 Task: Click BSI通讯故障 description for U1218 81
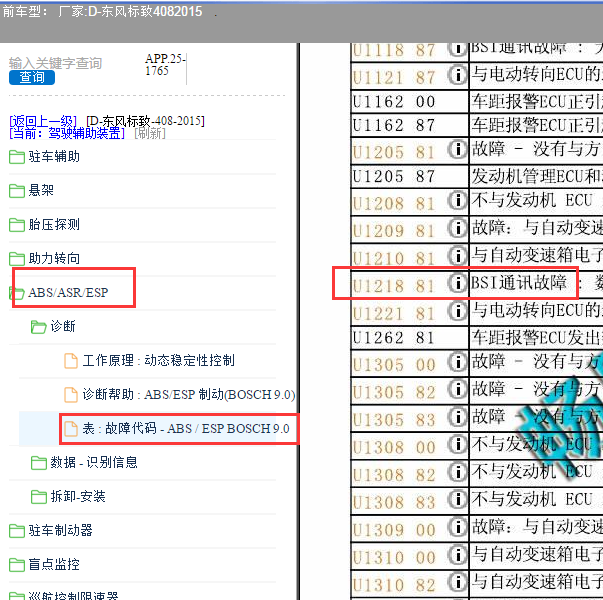(519, 283)
